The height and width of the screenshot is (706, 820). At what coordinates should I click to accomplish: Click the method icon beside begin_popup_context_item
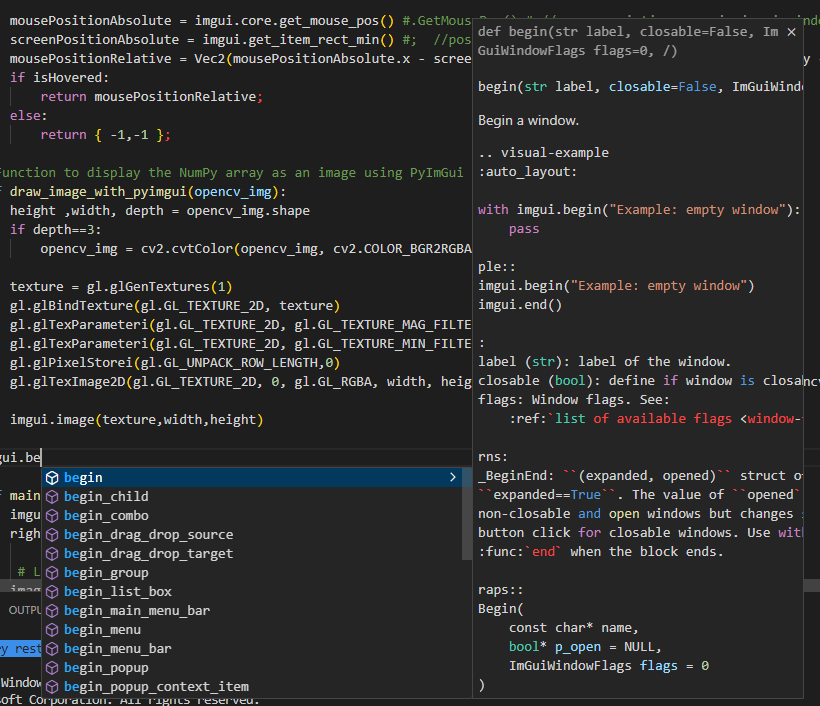[x=52, y=687]
